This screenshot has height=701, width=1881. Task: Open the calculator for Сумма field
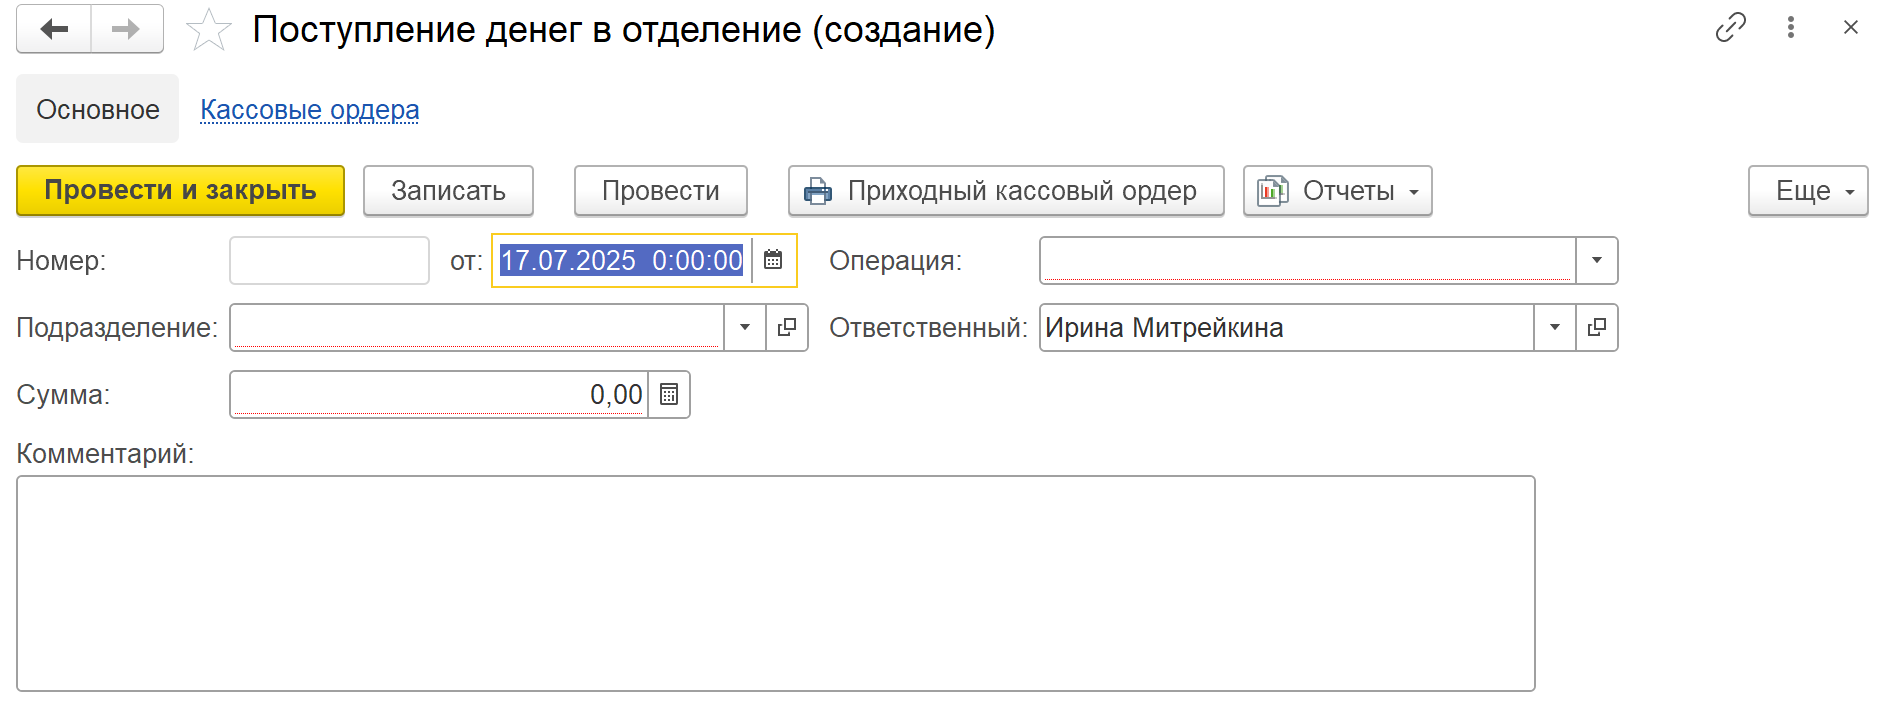coord(669,395)
